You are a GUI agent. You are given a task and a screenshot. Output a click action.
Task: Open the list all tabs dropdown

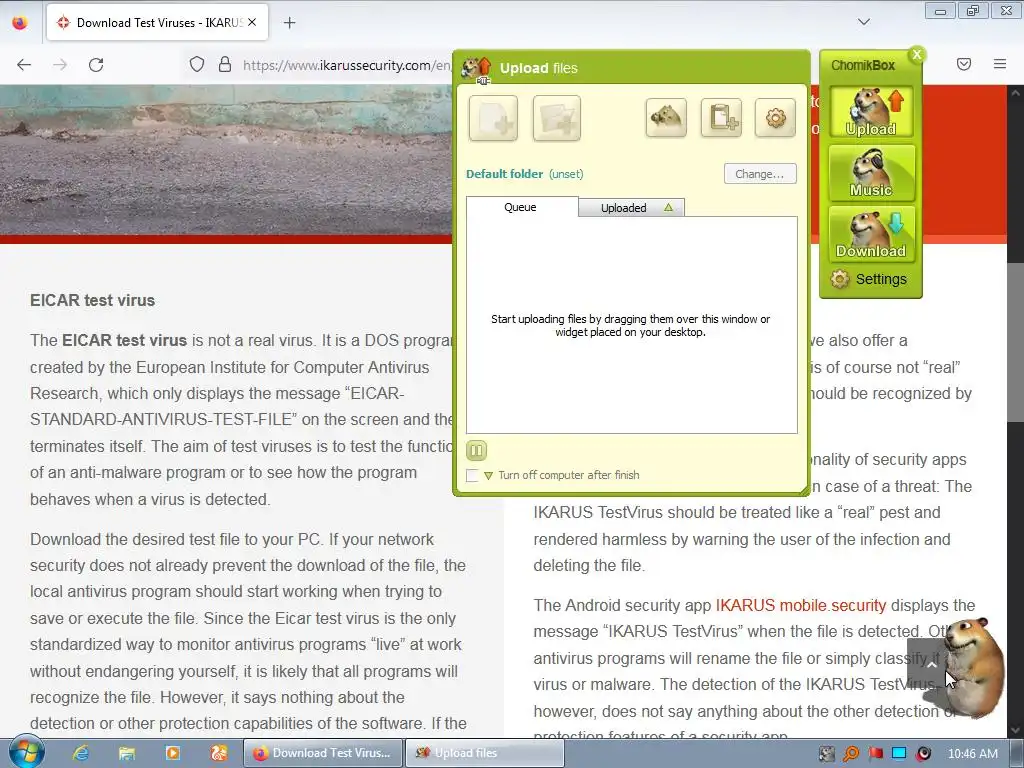click(x=863, y=22)
